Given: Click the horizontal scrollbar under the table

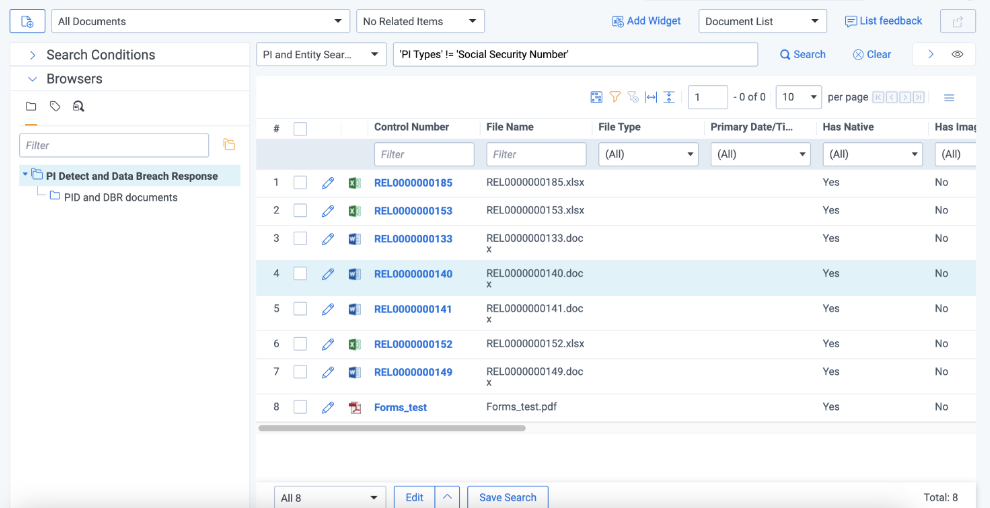Looking at the screenshot, I should (x=392, y=428).
